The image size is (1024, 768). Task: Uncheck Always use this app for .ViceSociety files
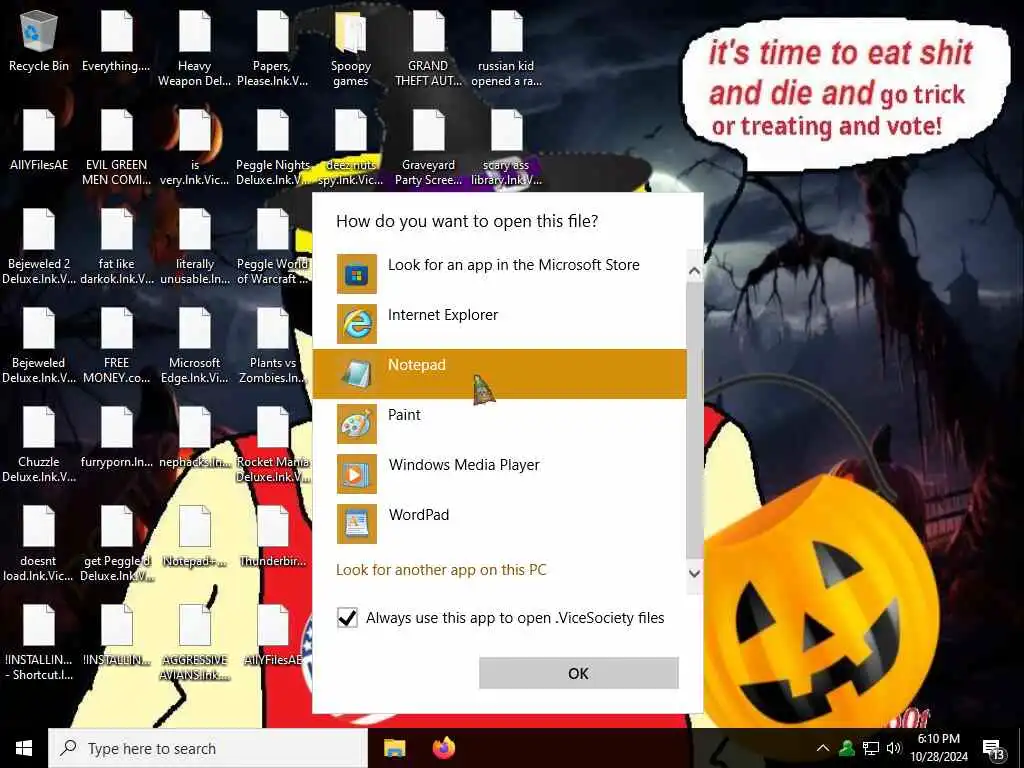coord(347,617)
